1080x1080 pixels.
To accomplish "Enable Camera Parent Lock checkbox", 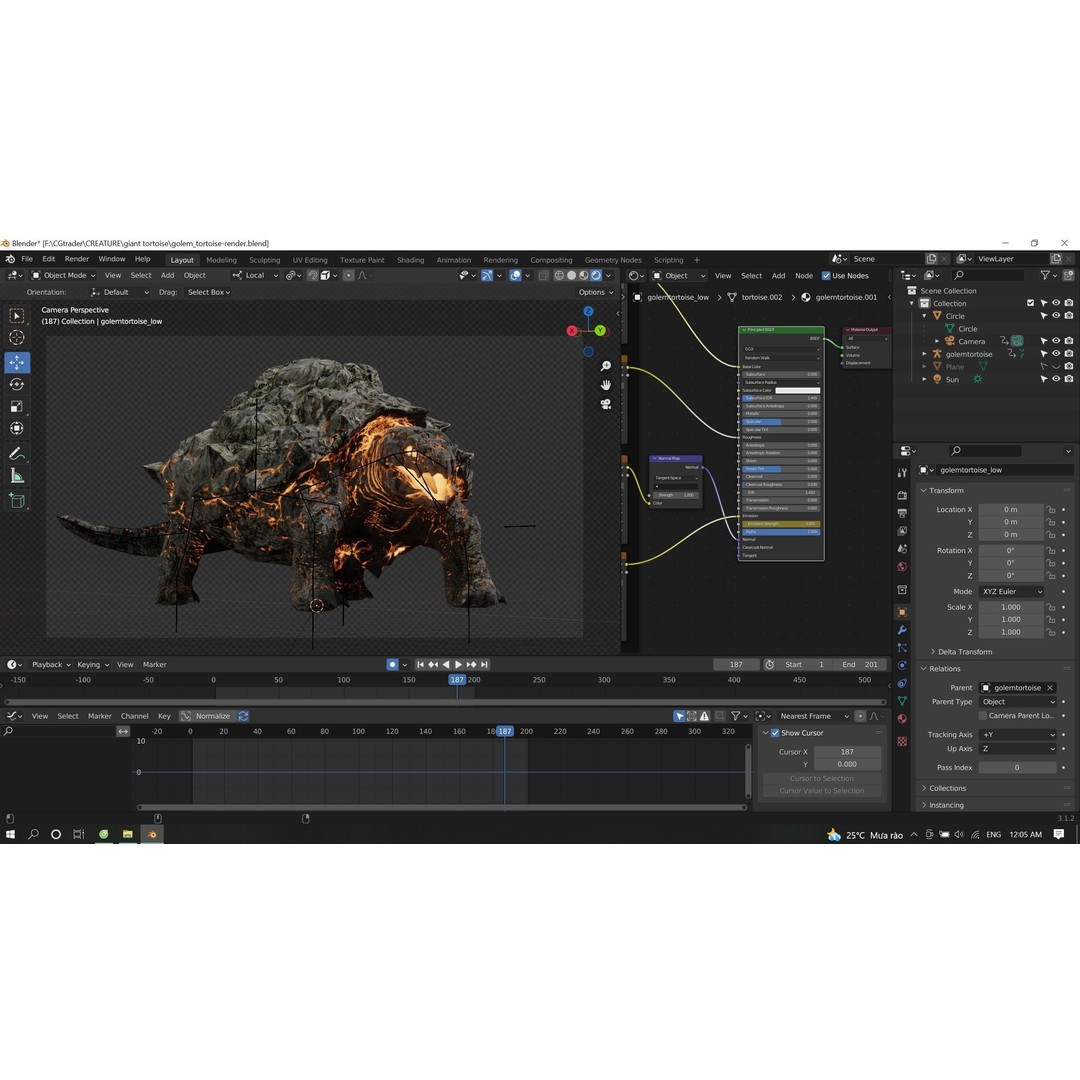I will tap(983, 716).
